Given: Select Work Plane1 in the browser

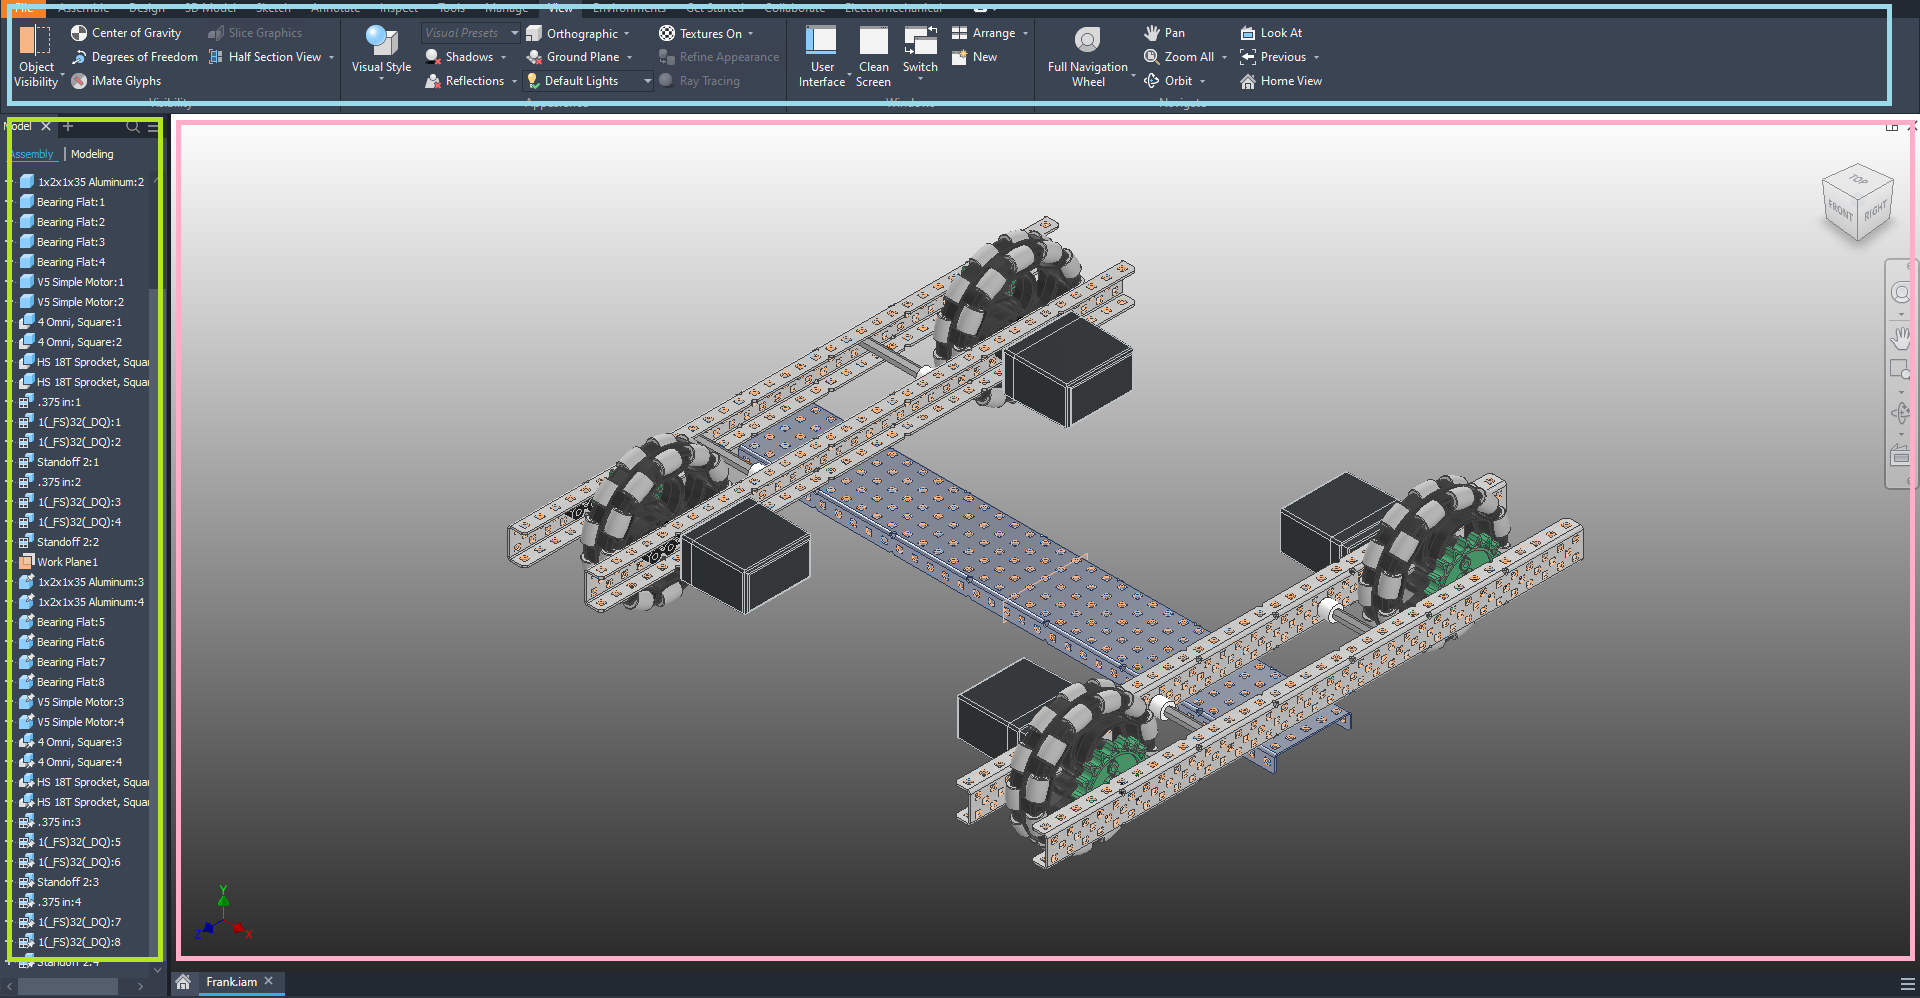Looking at the screenshot, I should pyautogui.click(x=67, y=562).
